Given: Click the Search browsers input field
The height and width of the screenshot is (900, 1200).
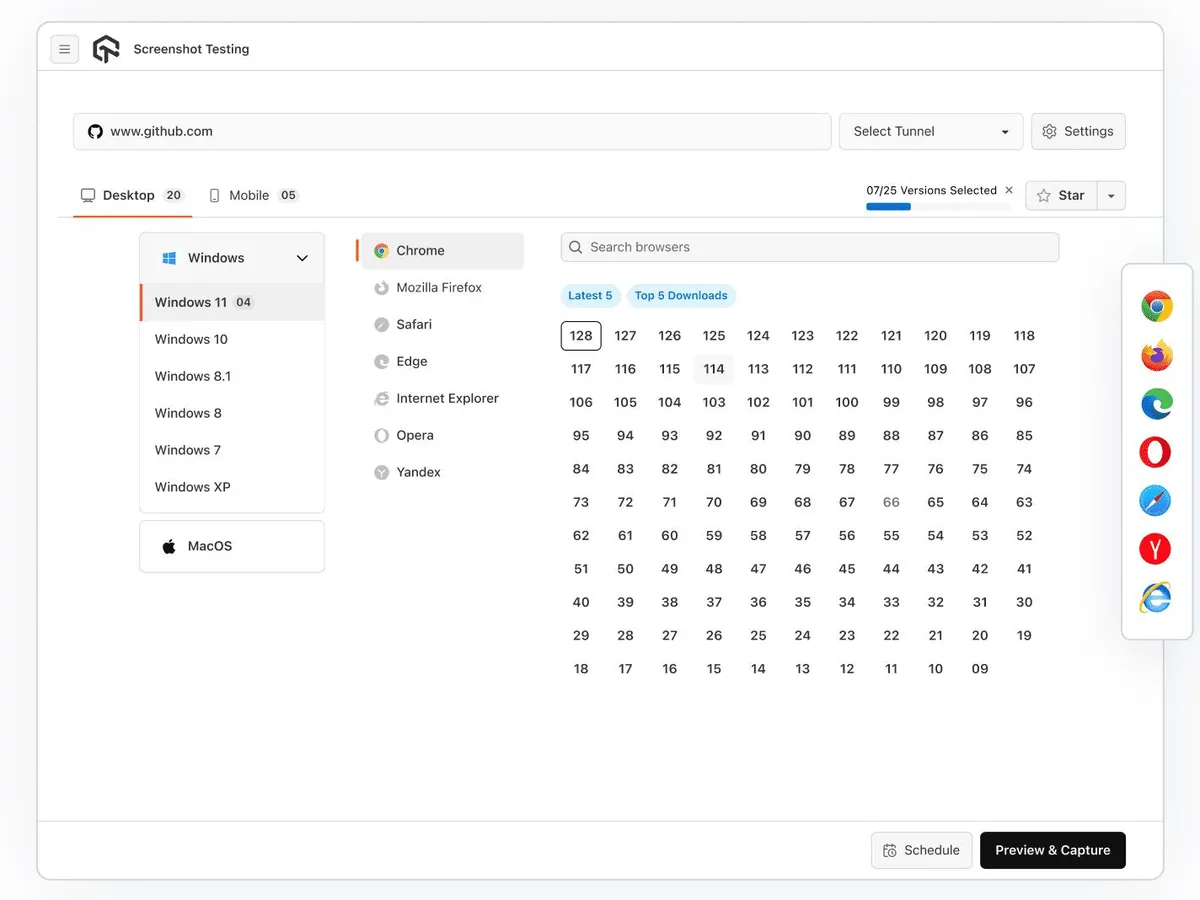Looking at the screenshot, I should click(810, 247).
